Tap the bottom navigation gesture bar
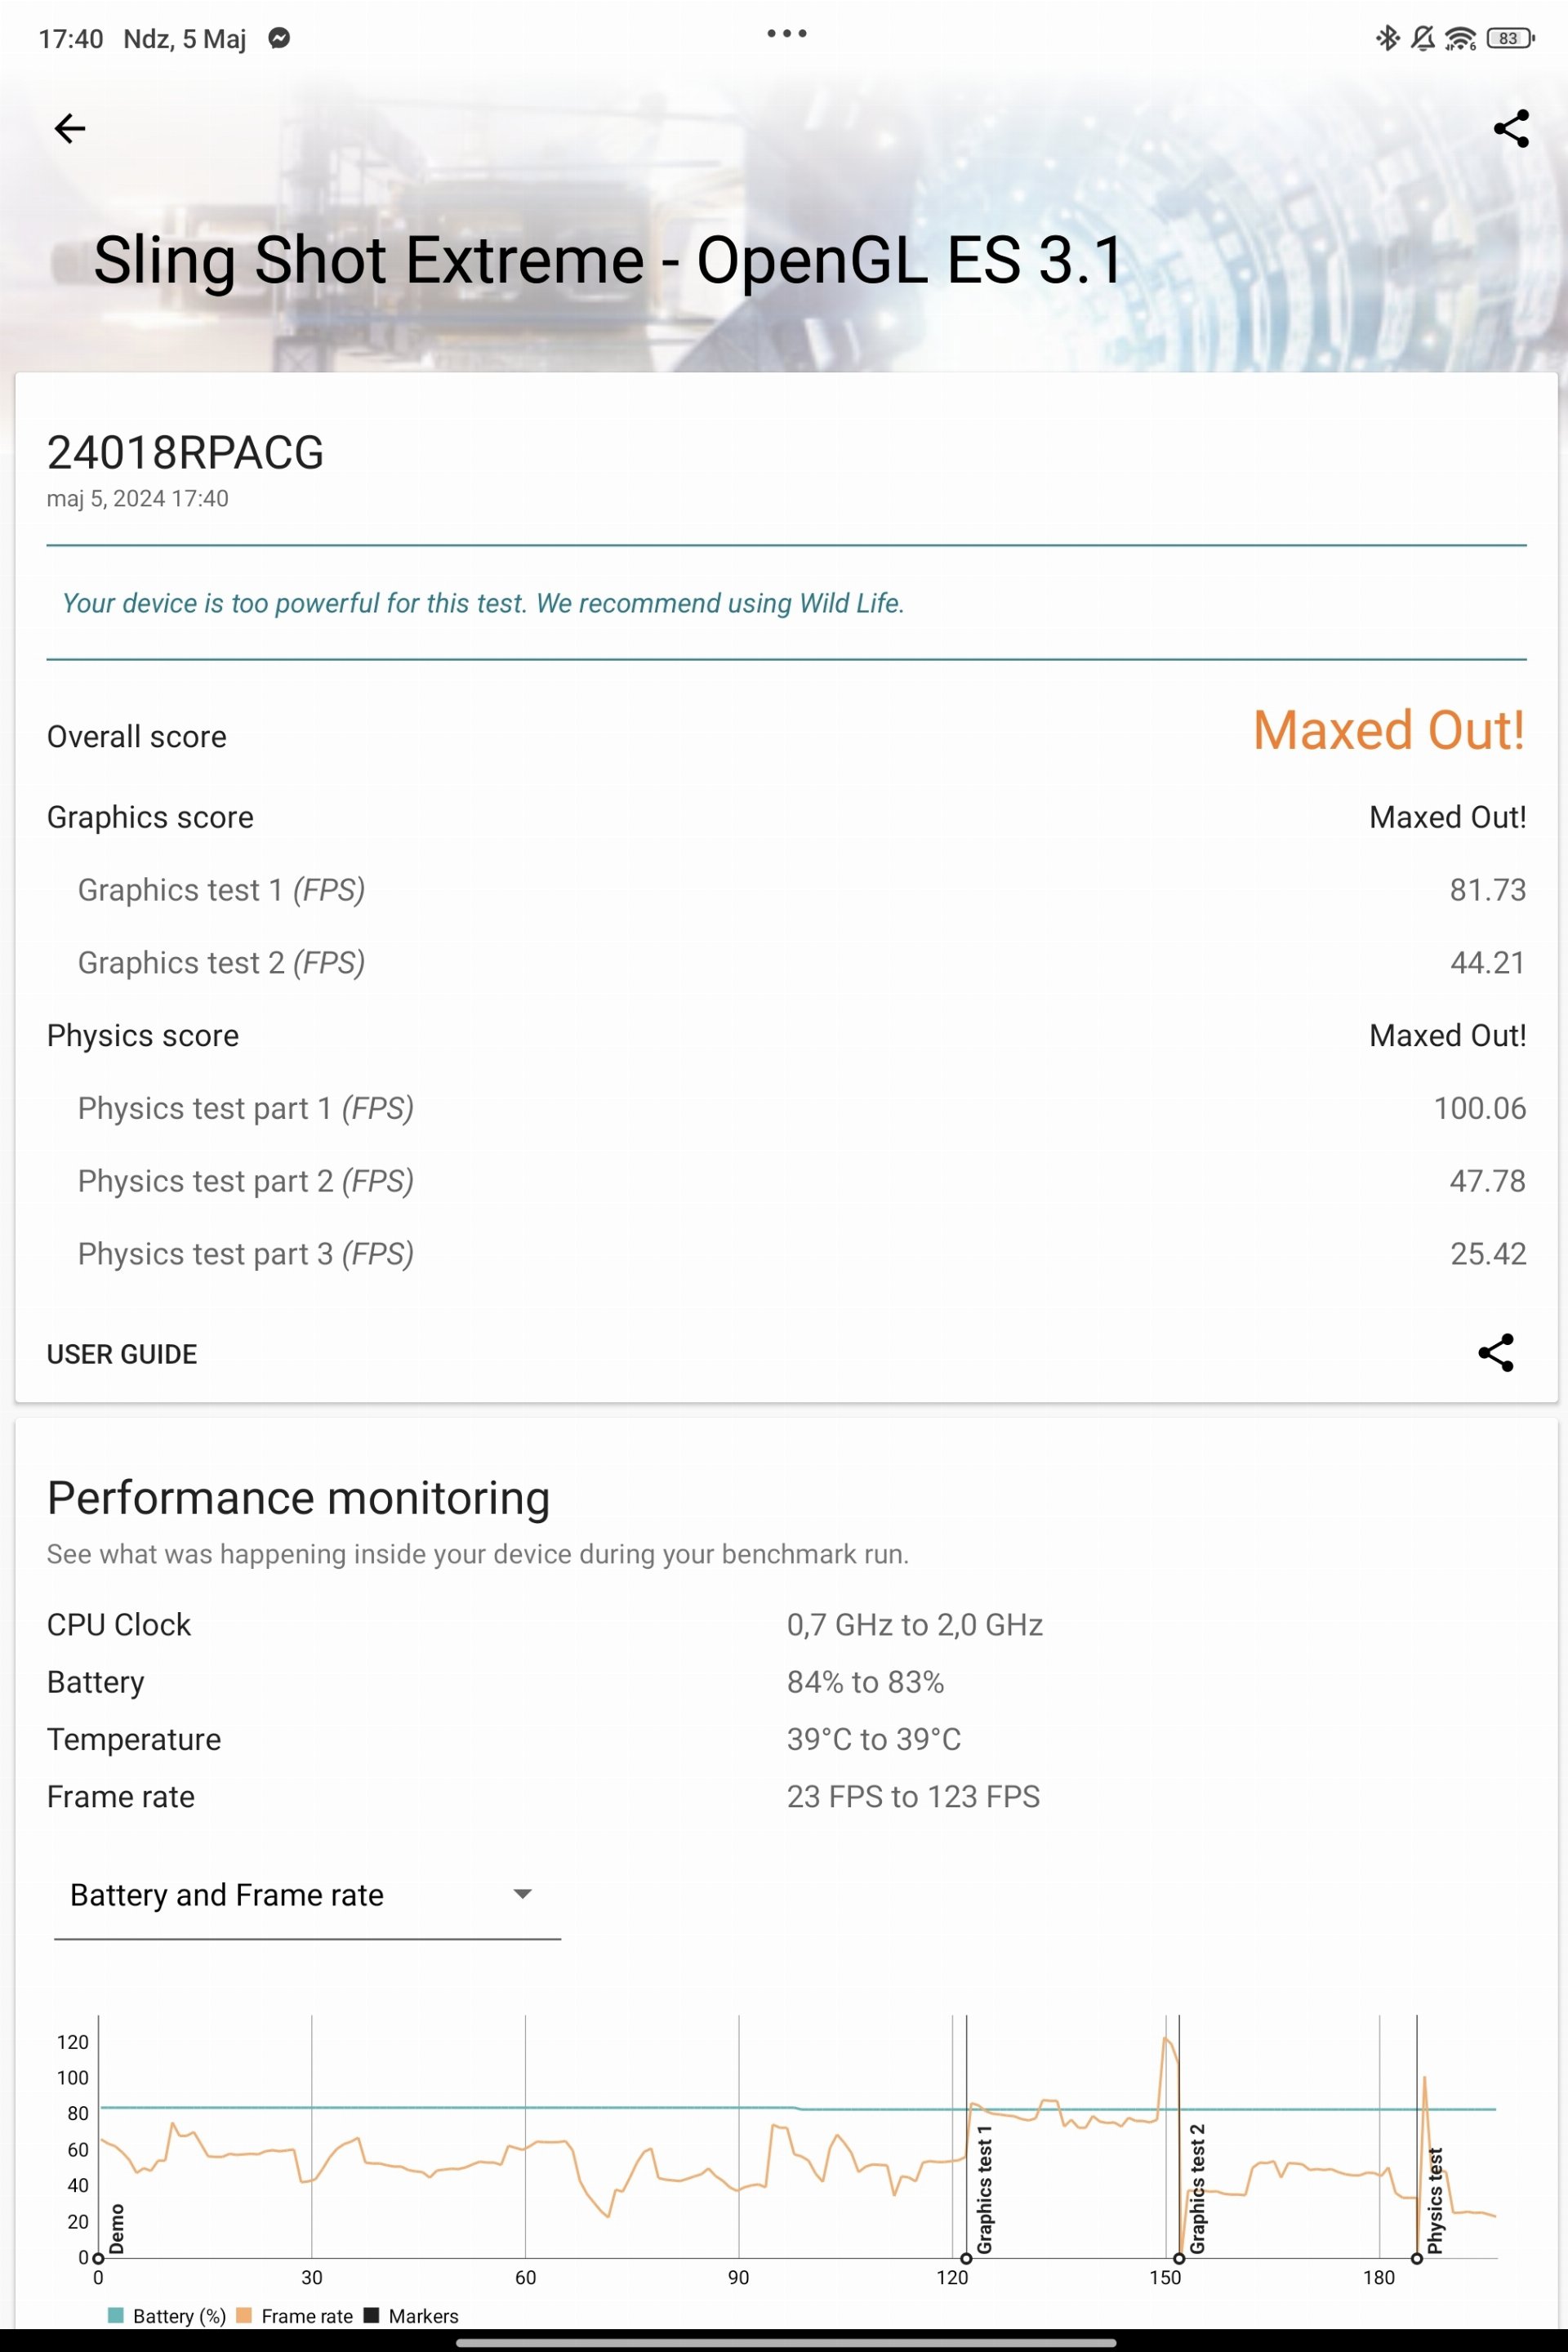Viewport: 1568px width, 2352px height. [x=786, y=2342]
